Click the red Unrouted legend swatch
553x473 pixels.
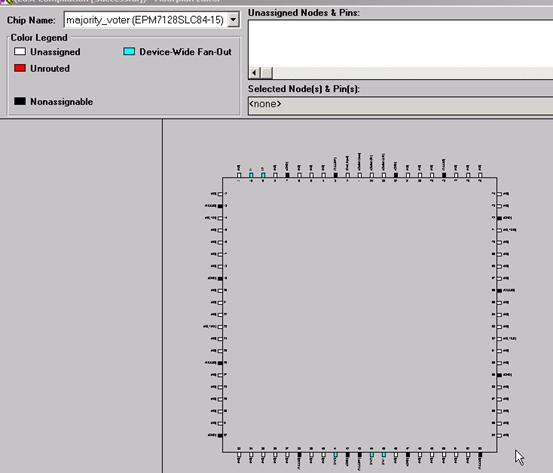point(20,68)
